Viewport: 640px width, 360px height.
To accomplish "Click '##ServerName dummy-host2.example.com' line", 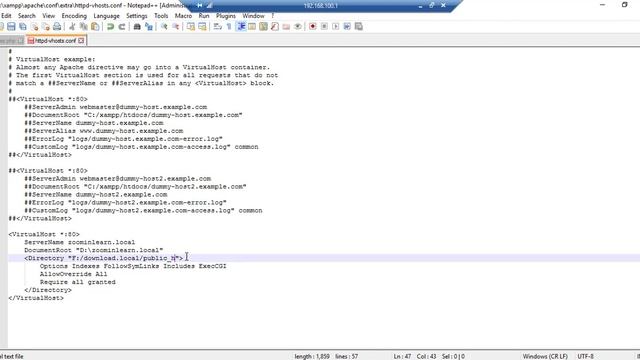I will (x=96, y=194).
